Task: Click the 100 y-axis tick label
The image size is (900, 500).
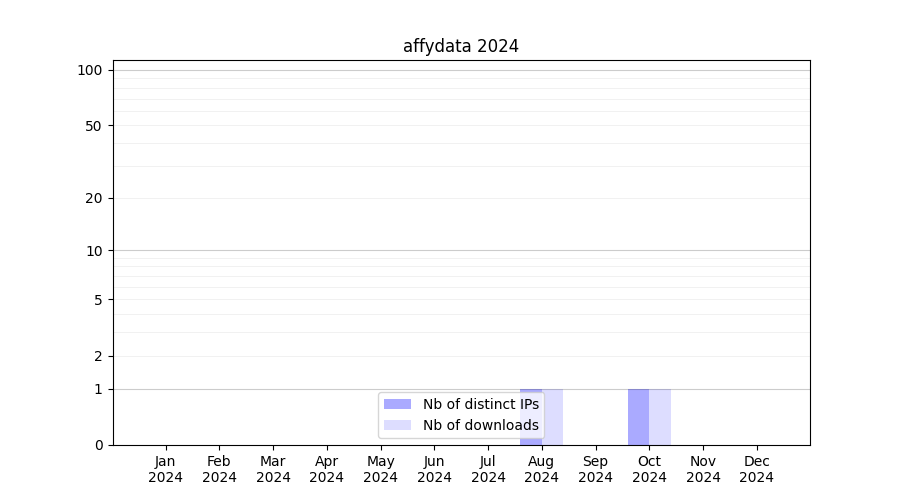Action: coord(90,70)
